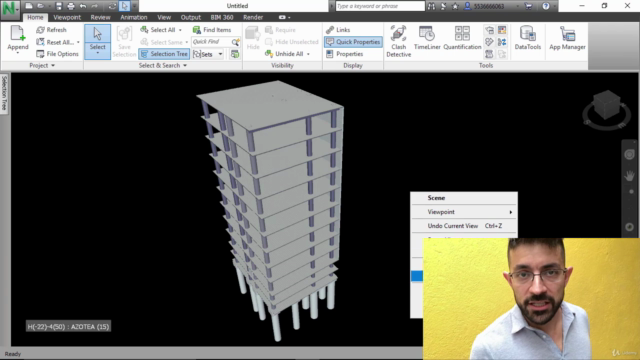Image resolution: width=640 pixels, height=360 pixels.
Task: Expand the Append dropdown arrow
Action: [x=18, y=53]
